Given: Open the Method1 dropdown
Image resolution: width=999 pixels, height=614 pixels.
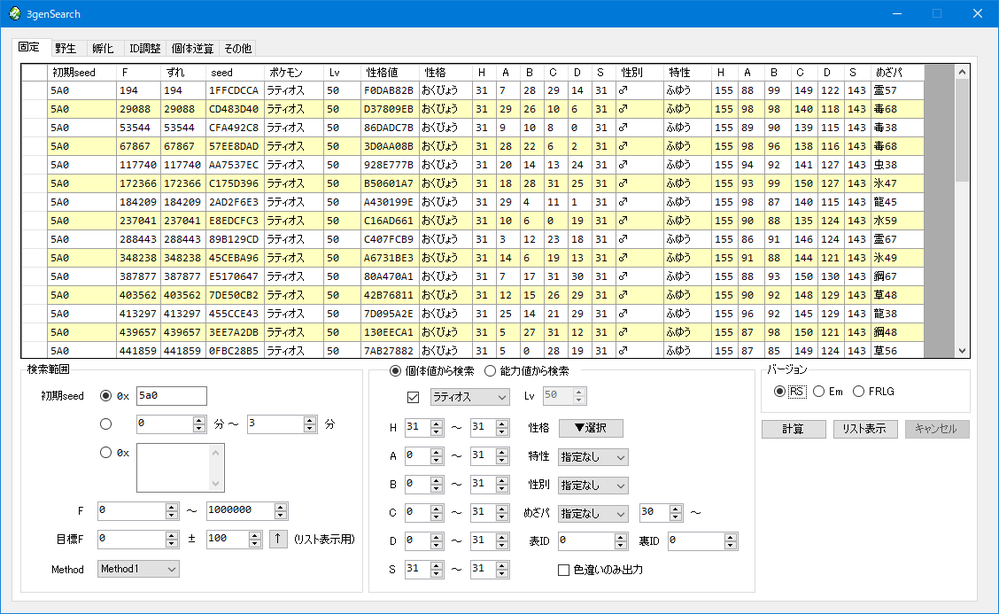Looking at the screenshot, I should 138,569.
